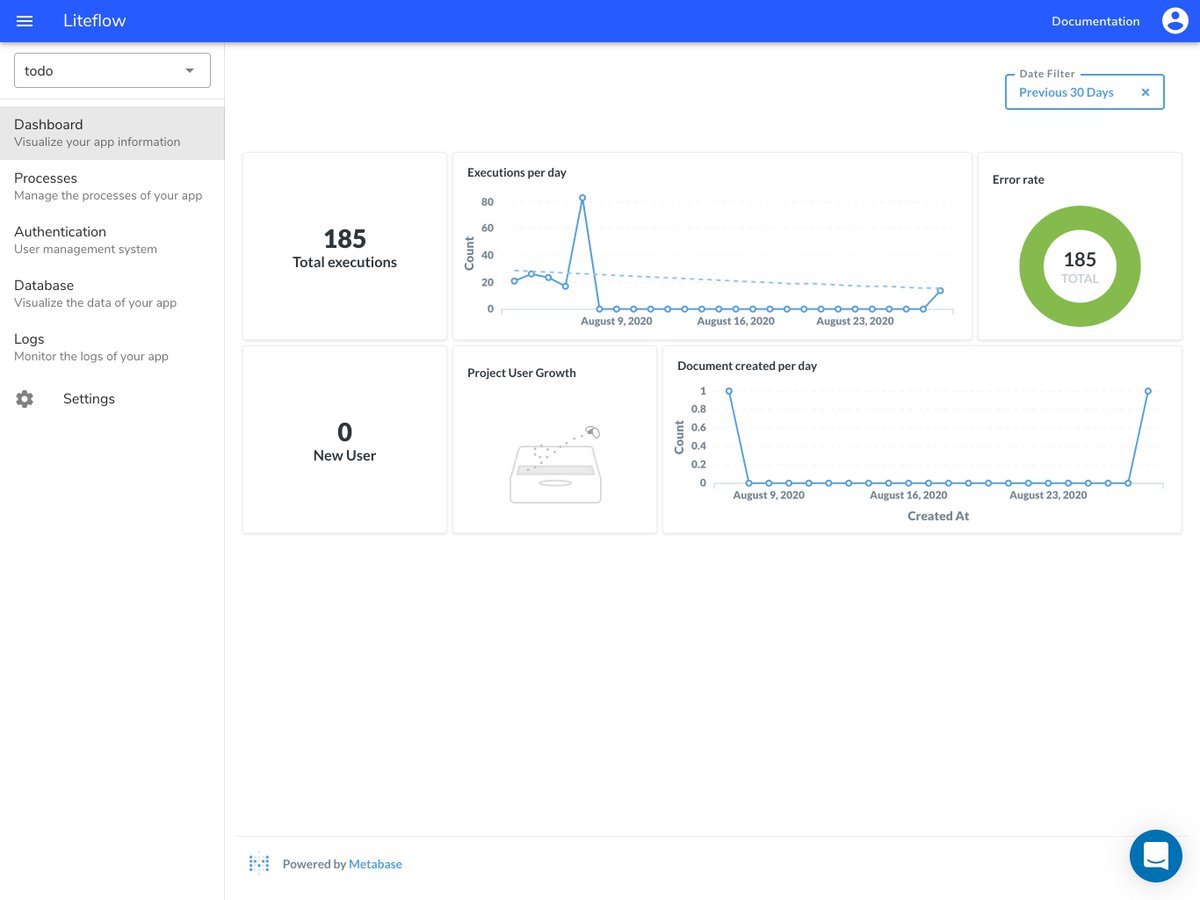Open the todo project selector
Screen dimensions: 1200x900
pos(112,71)
